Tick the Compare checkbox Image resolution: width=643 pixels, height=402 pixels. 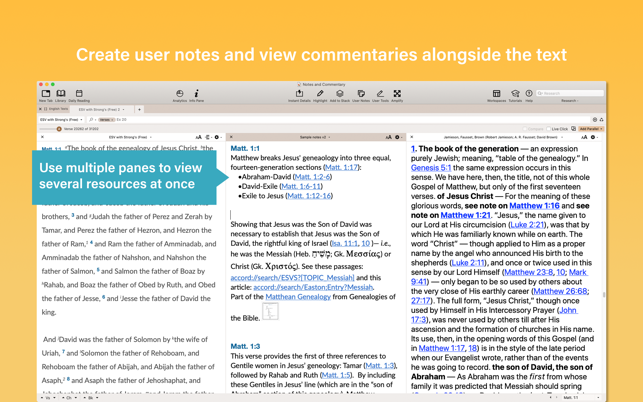click(524, 129)
